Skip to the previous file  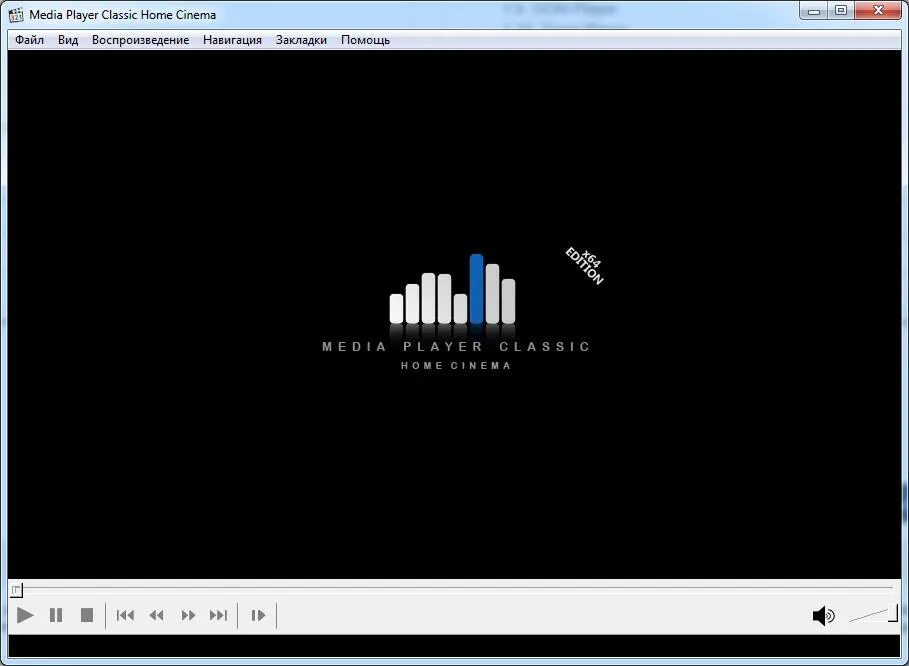pyautogui.click(x=125, y=615)
